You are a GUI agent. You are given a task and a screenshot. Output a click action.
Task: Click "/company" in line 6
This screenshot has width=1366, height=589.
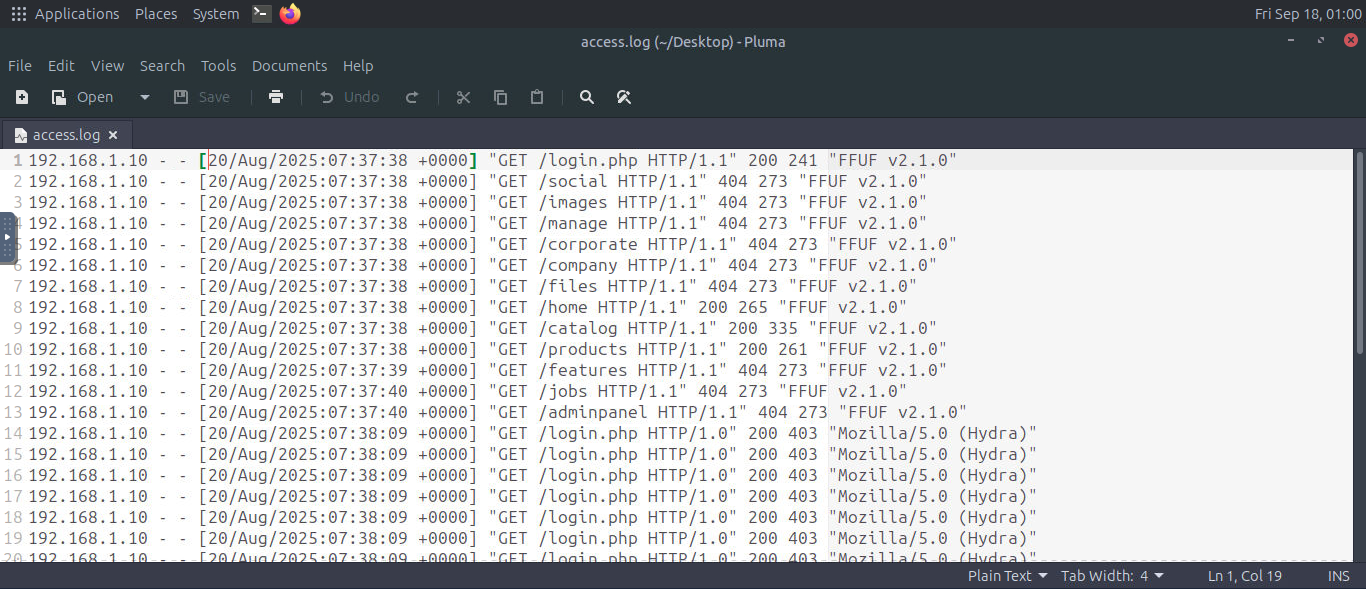578,265
